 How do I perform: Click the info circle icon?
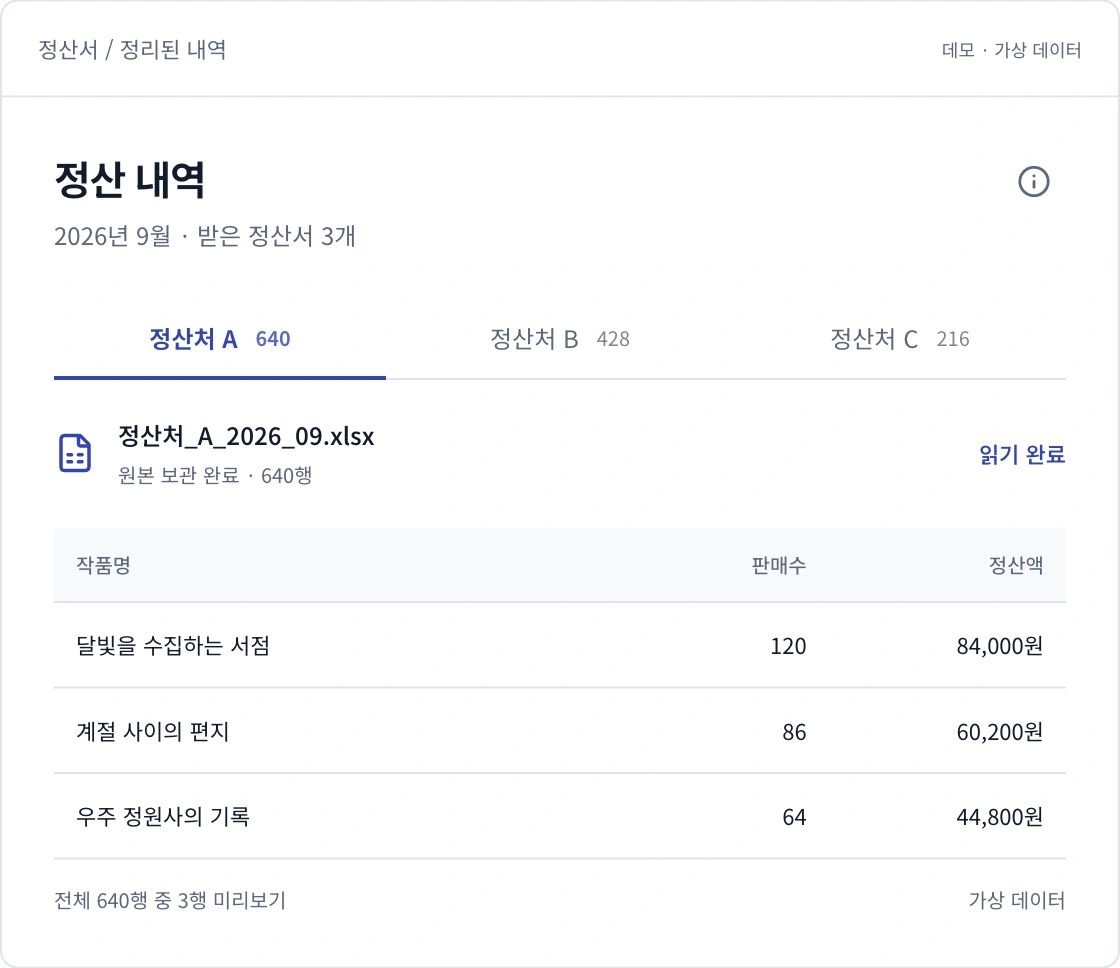point(1033,181)
